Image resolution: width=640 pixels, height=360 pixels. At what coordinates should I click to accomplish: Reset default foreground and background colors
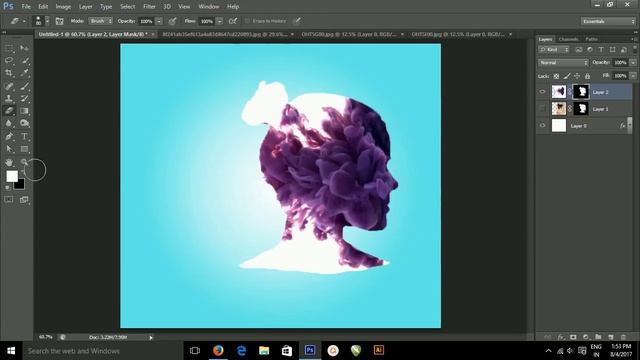tap(7, 188)
